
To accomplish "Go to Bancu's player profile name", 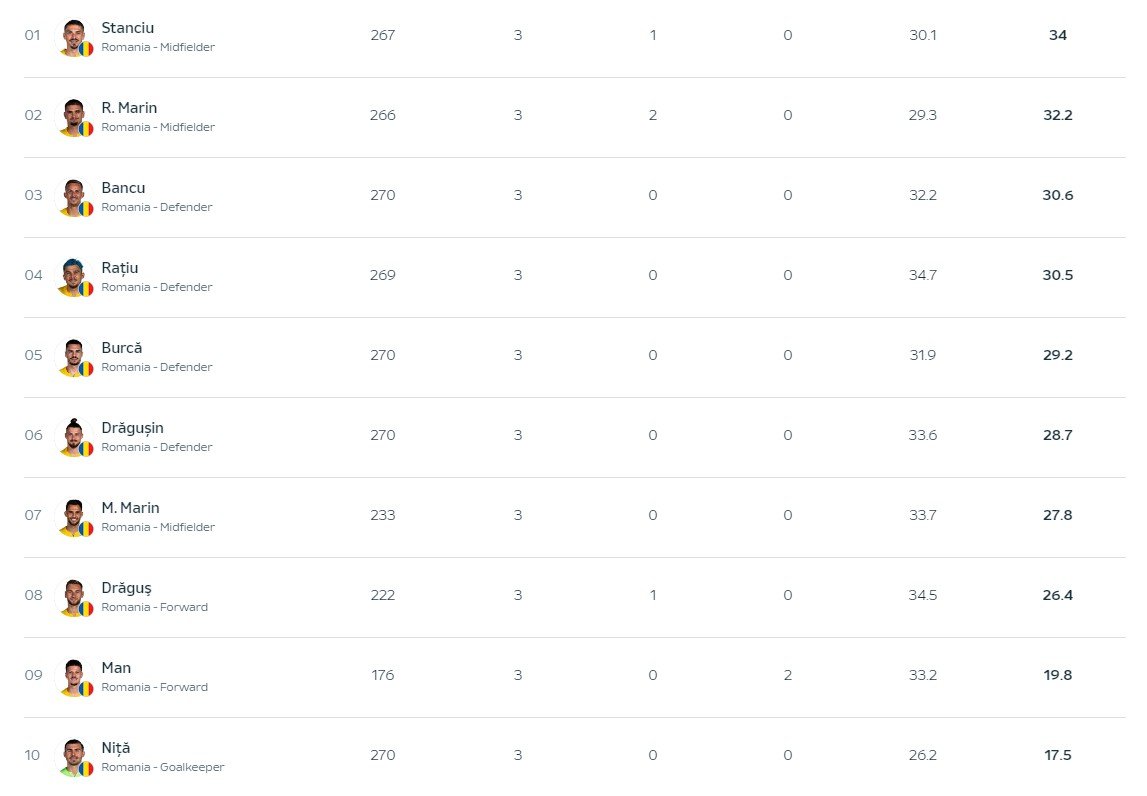I will pos(123,187).
